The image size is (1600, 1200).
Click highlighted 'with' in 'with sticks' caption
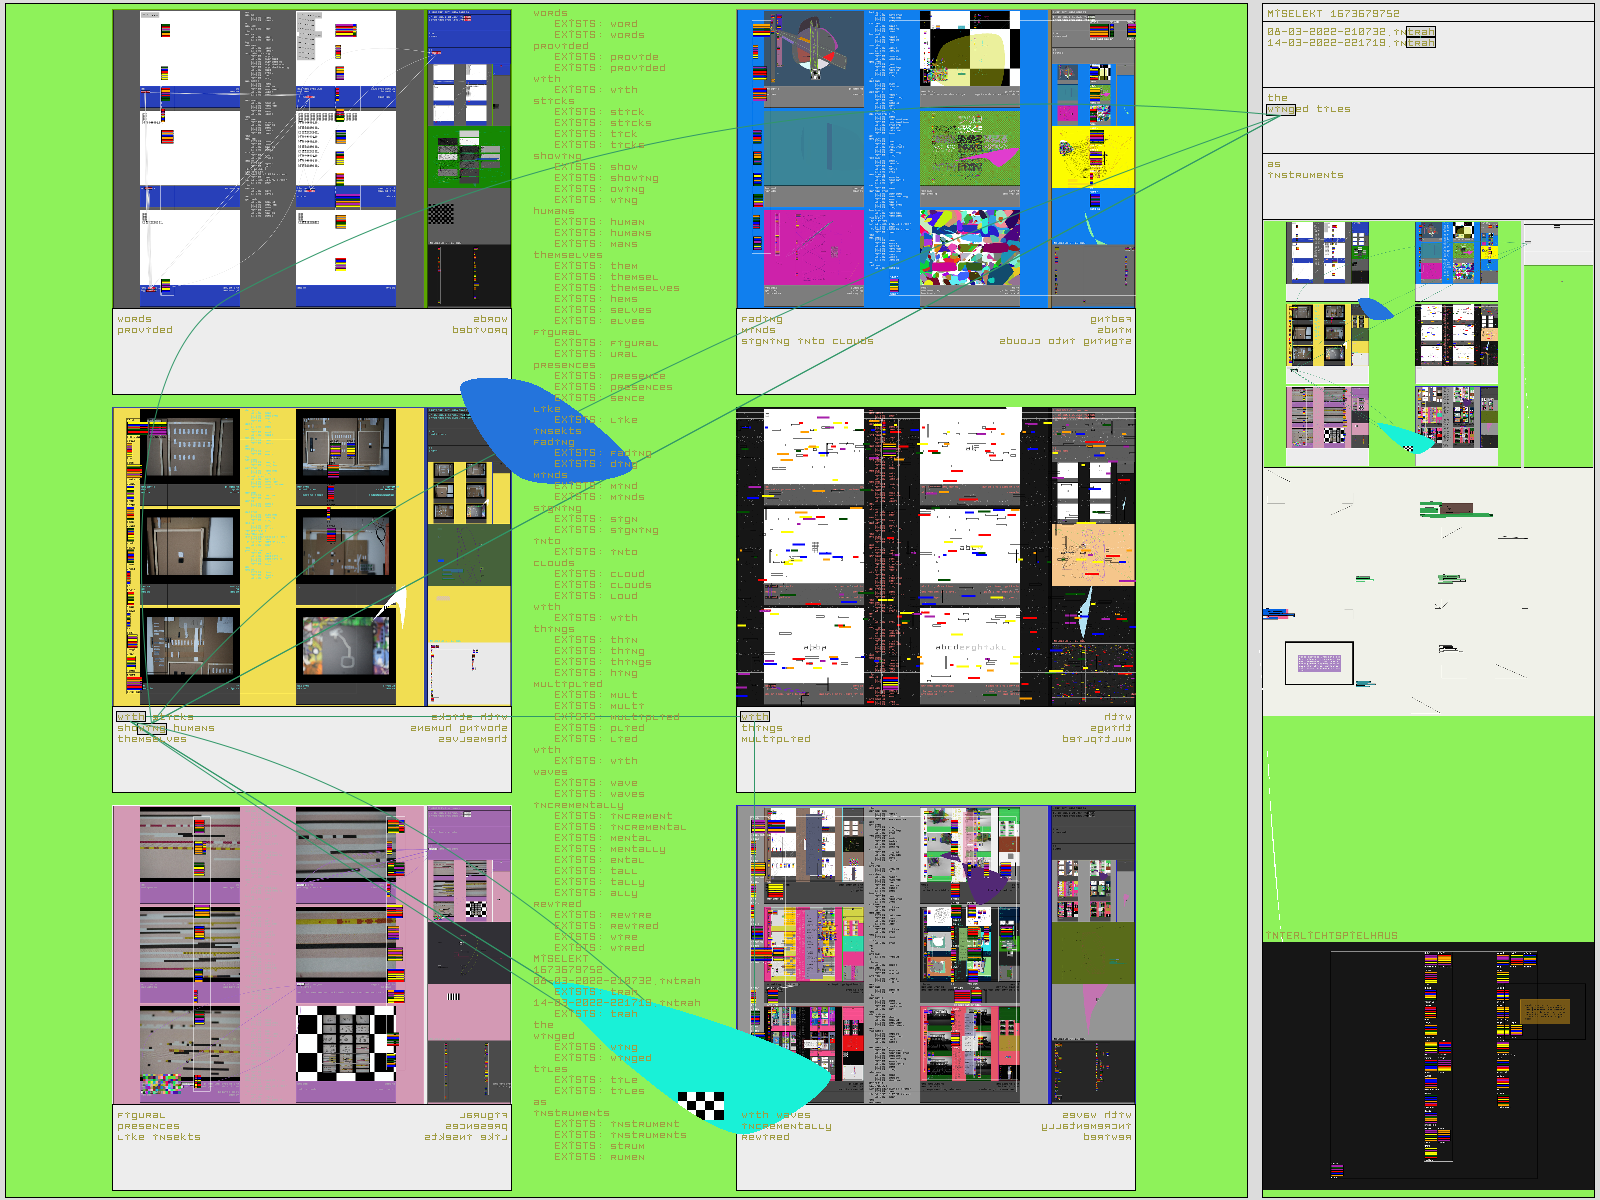click(131, 717)
